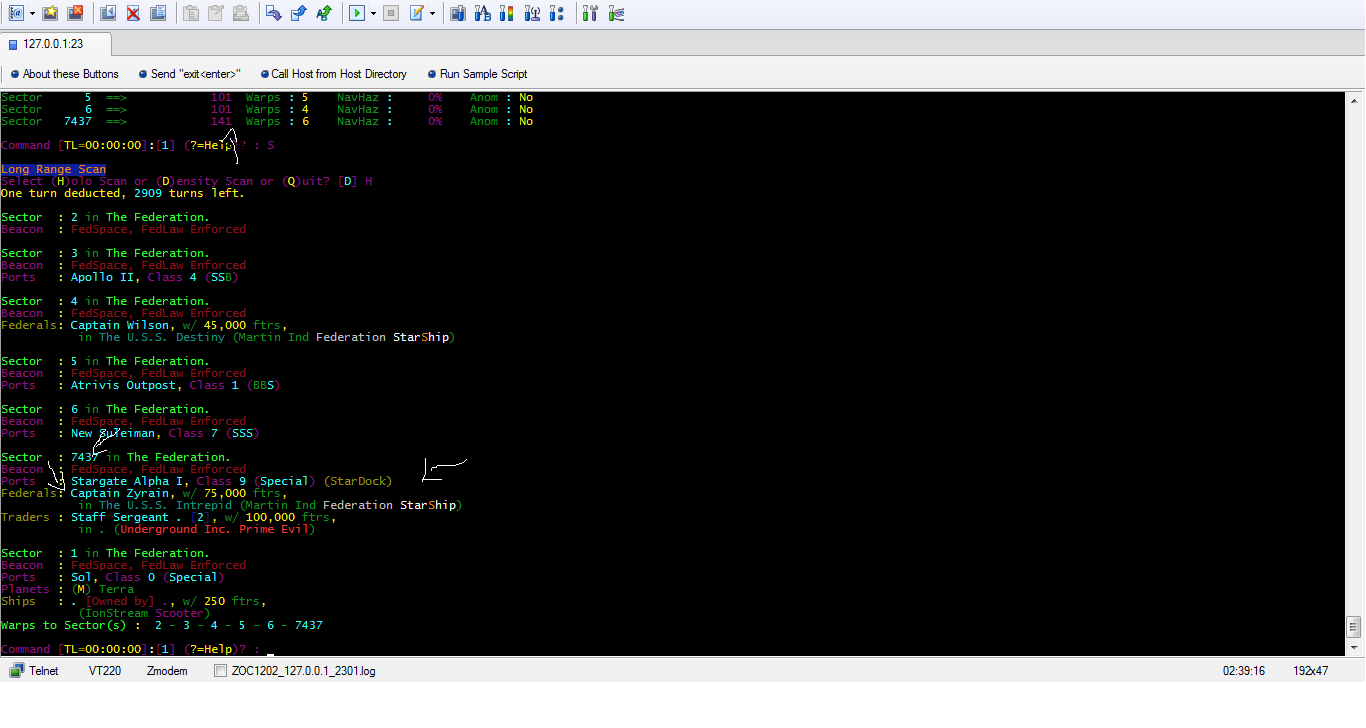Click the Zmodem label in status bar
Image resolution: width=1366 pixels, height=728 pixels.
pos(167,671)
